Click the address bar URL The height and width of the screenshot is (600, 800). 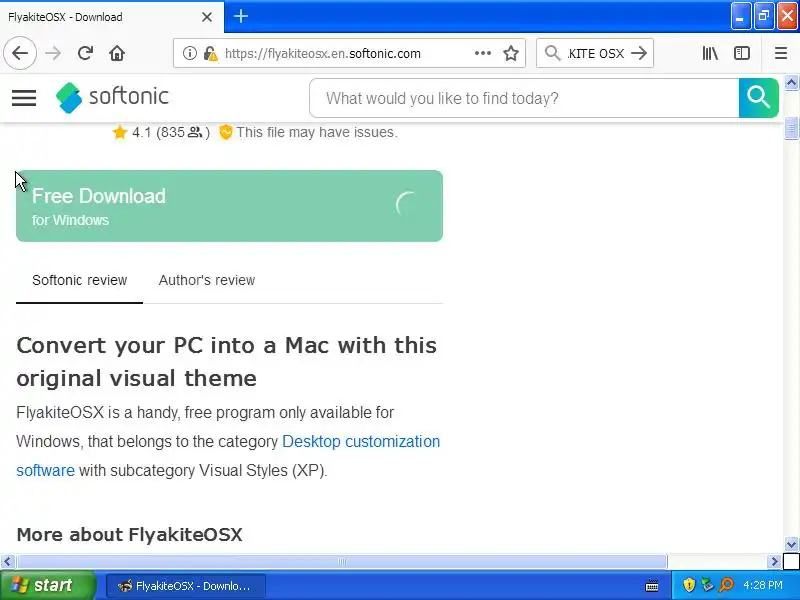(322, 54)
